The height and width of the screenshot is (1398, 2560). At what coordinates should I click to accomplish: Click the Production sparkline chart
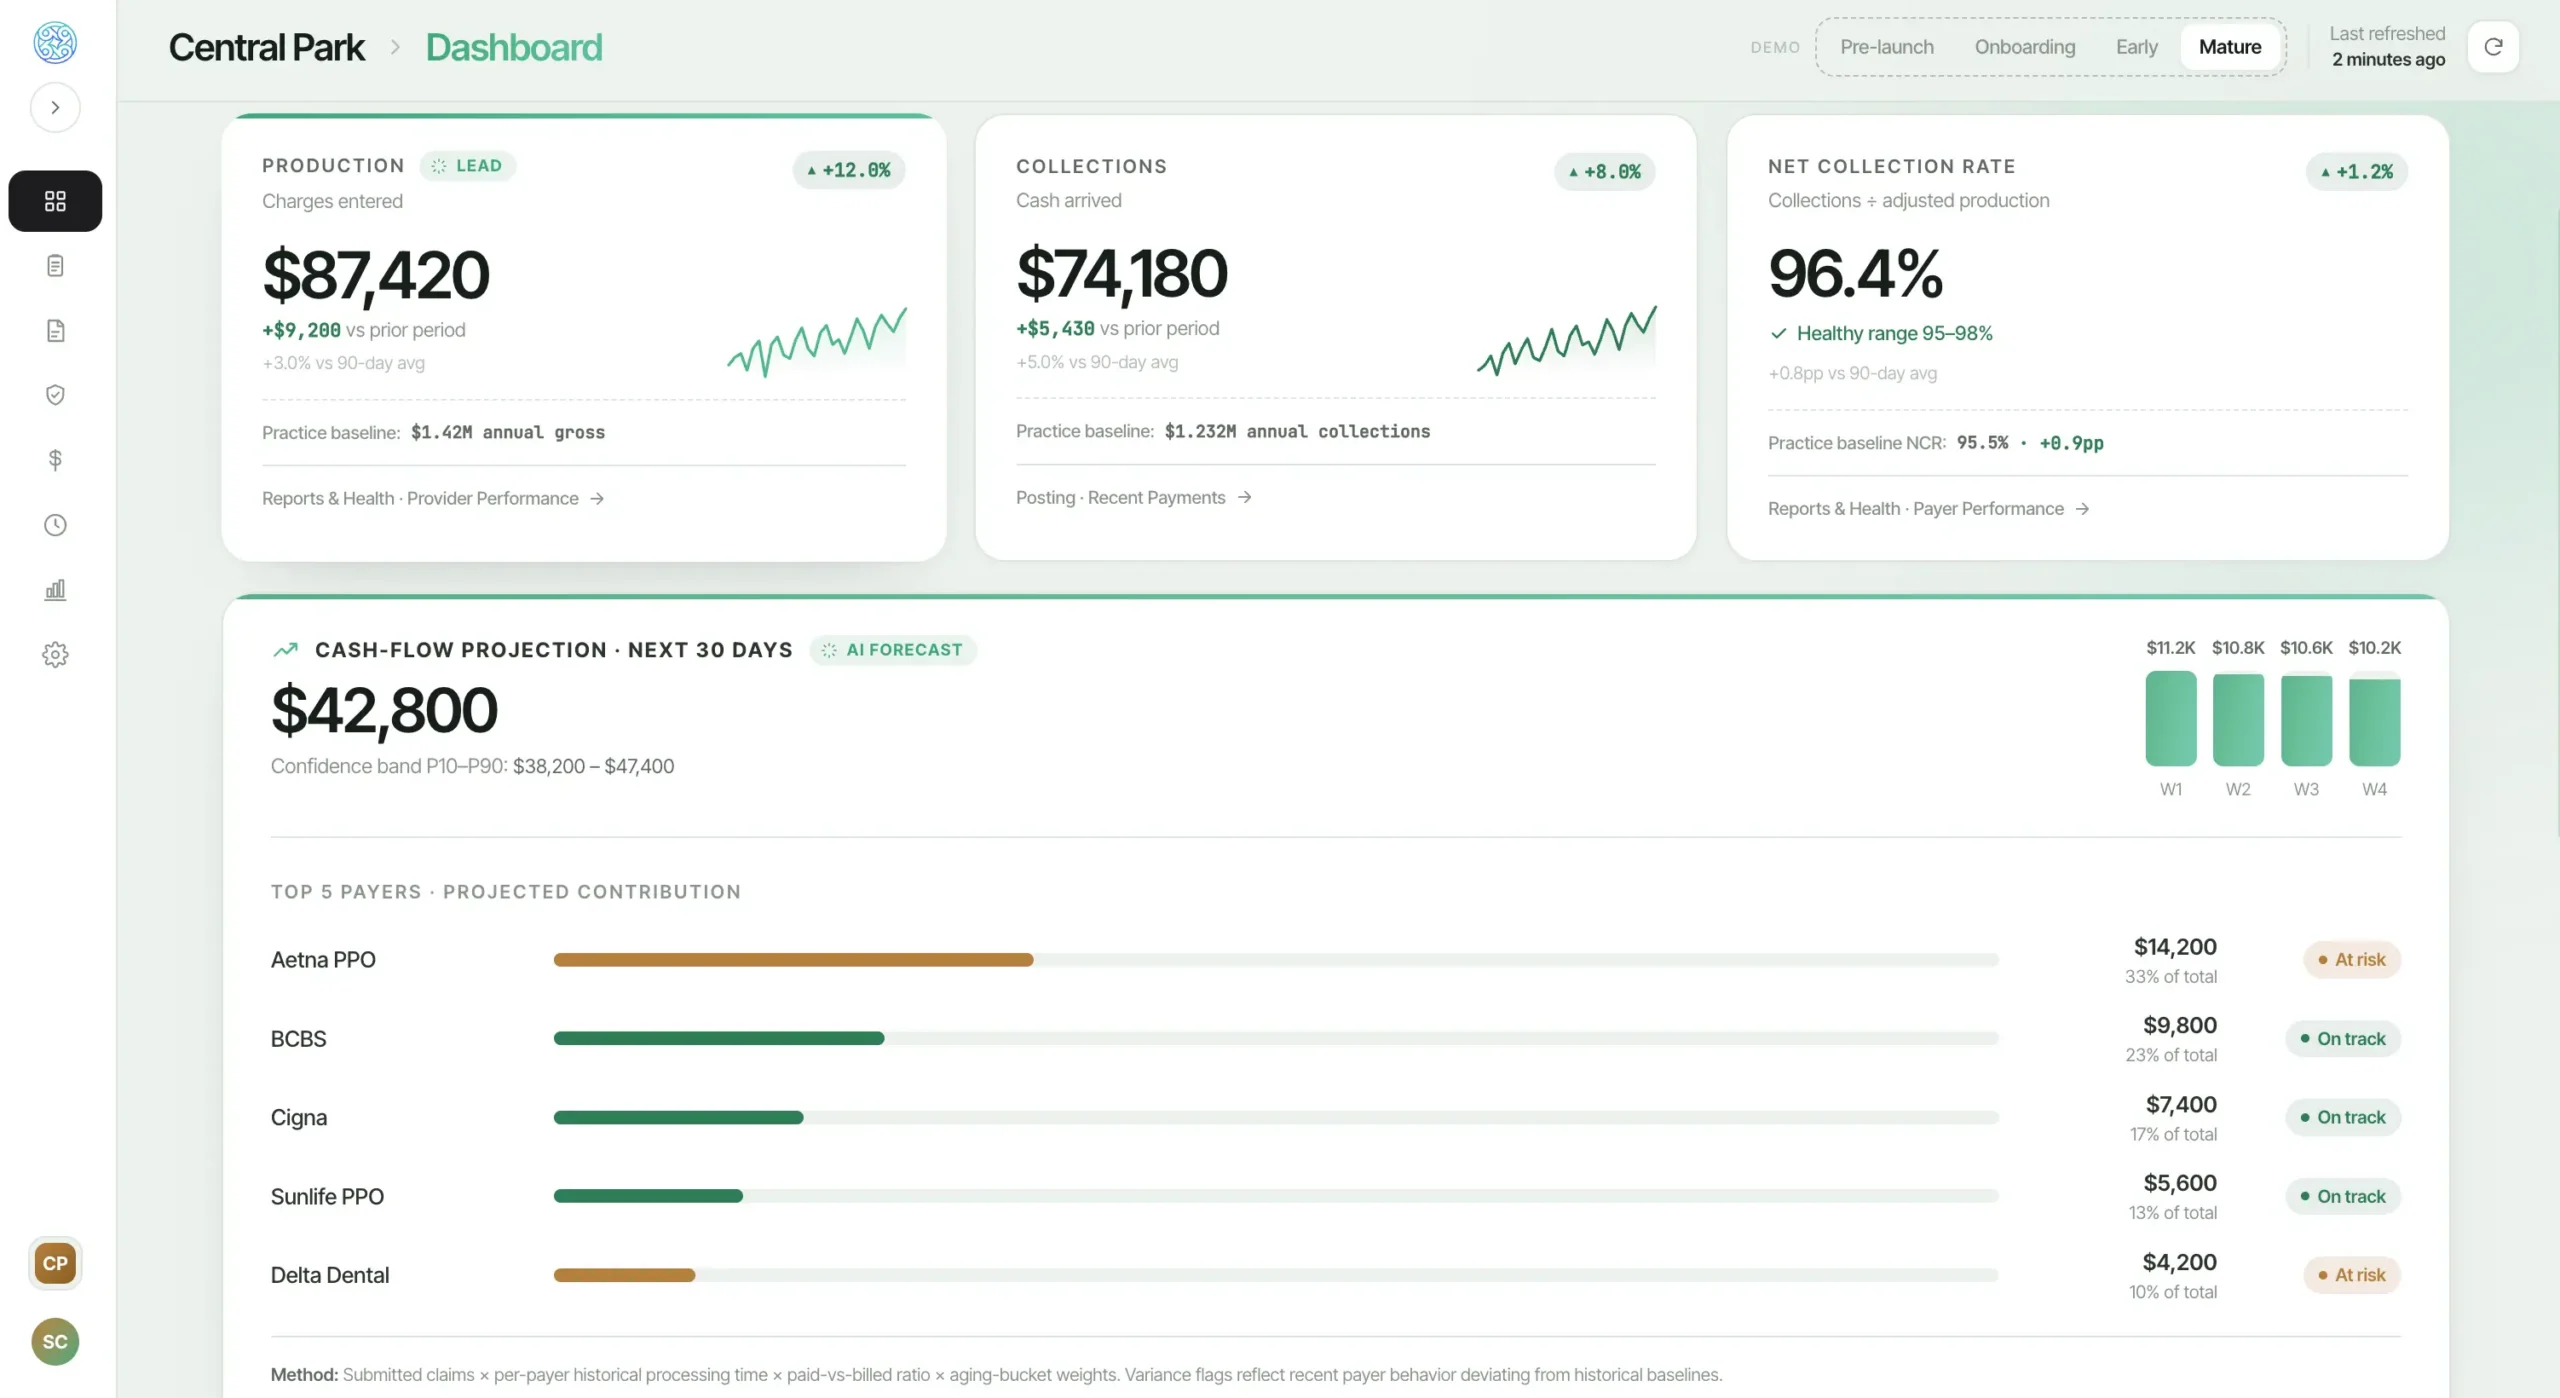click(817, 343)
